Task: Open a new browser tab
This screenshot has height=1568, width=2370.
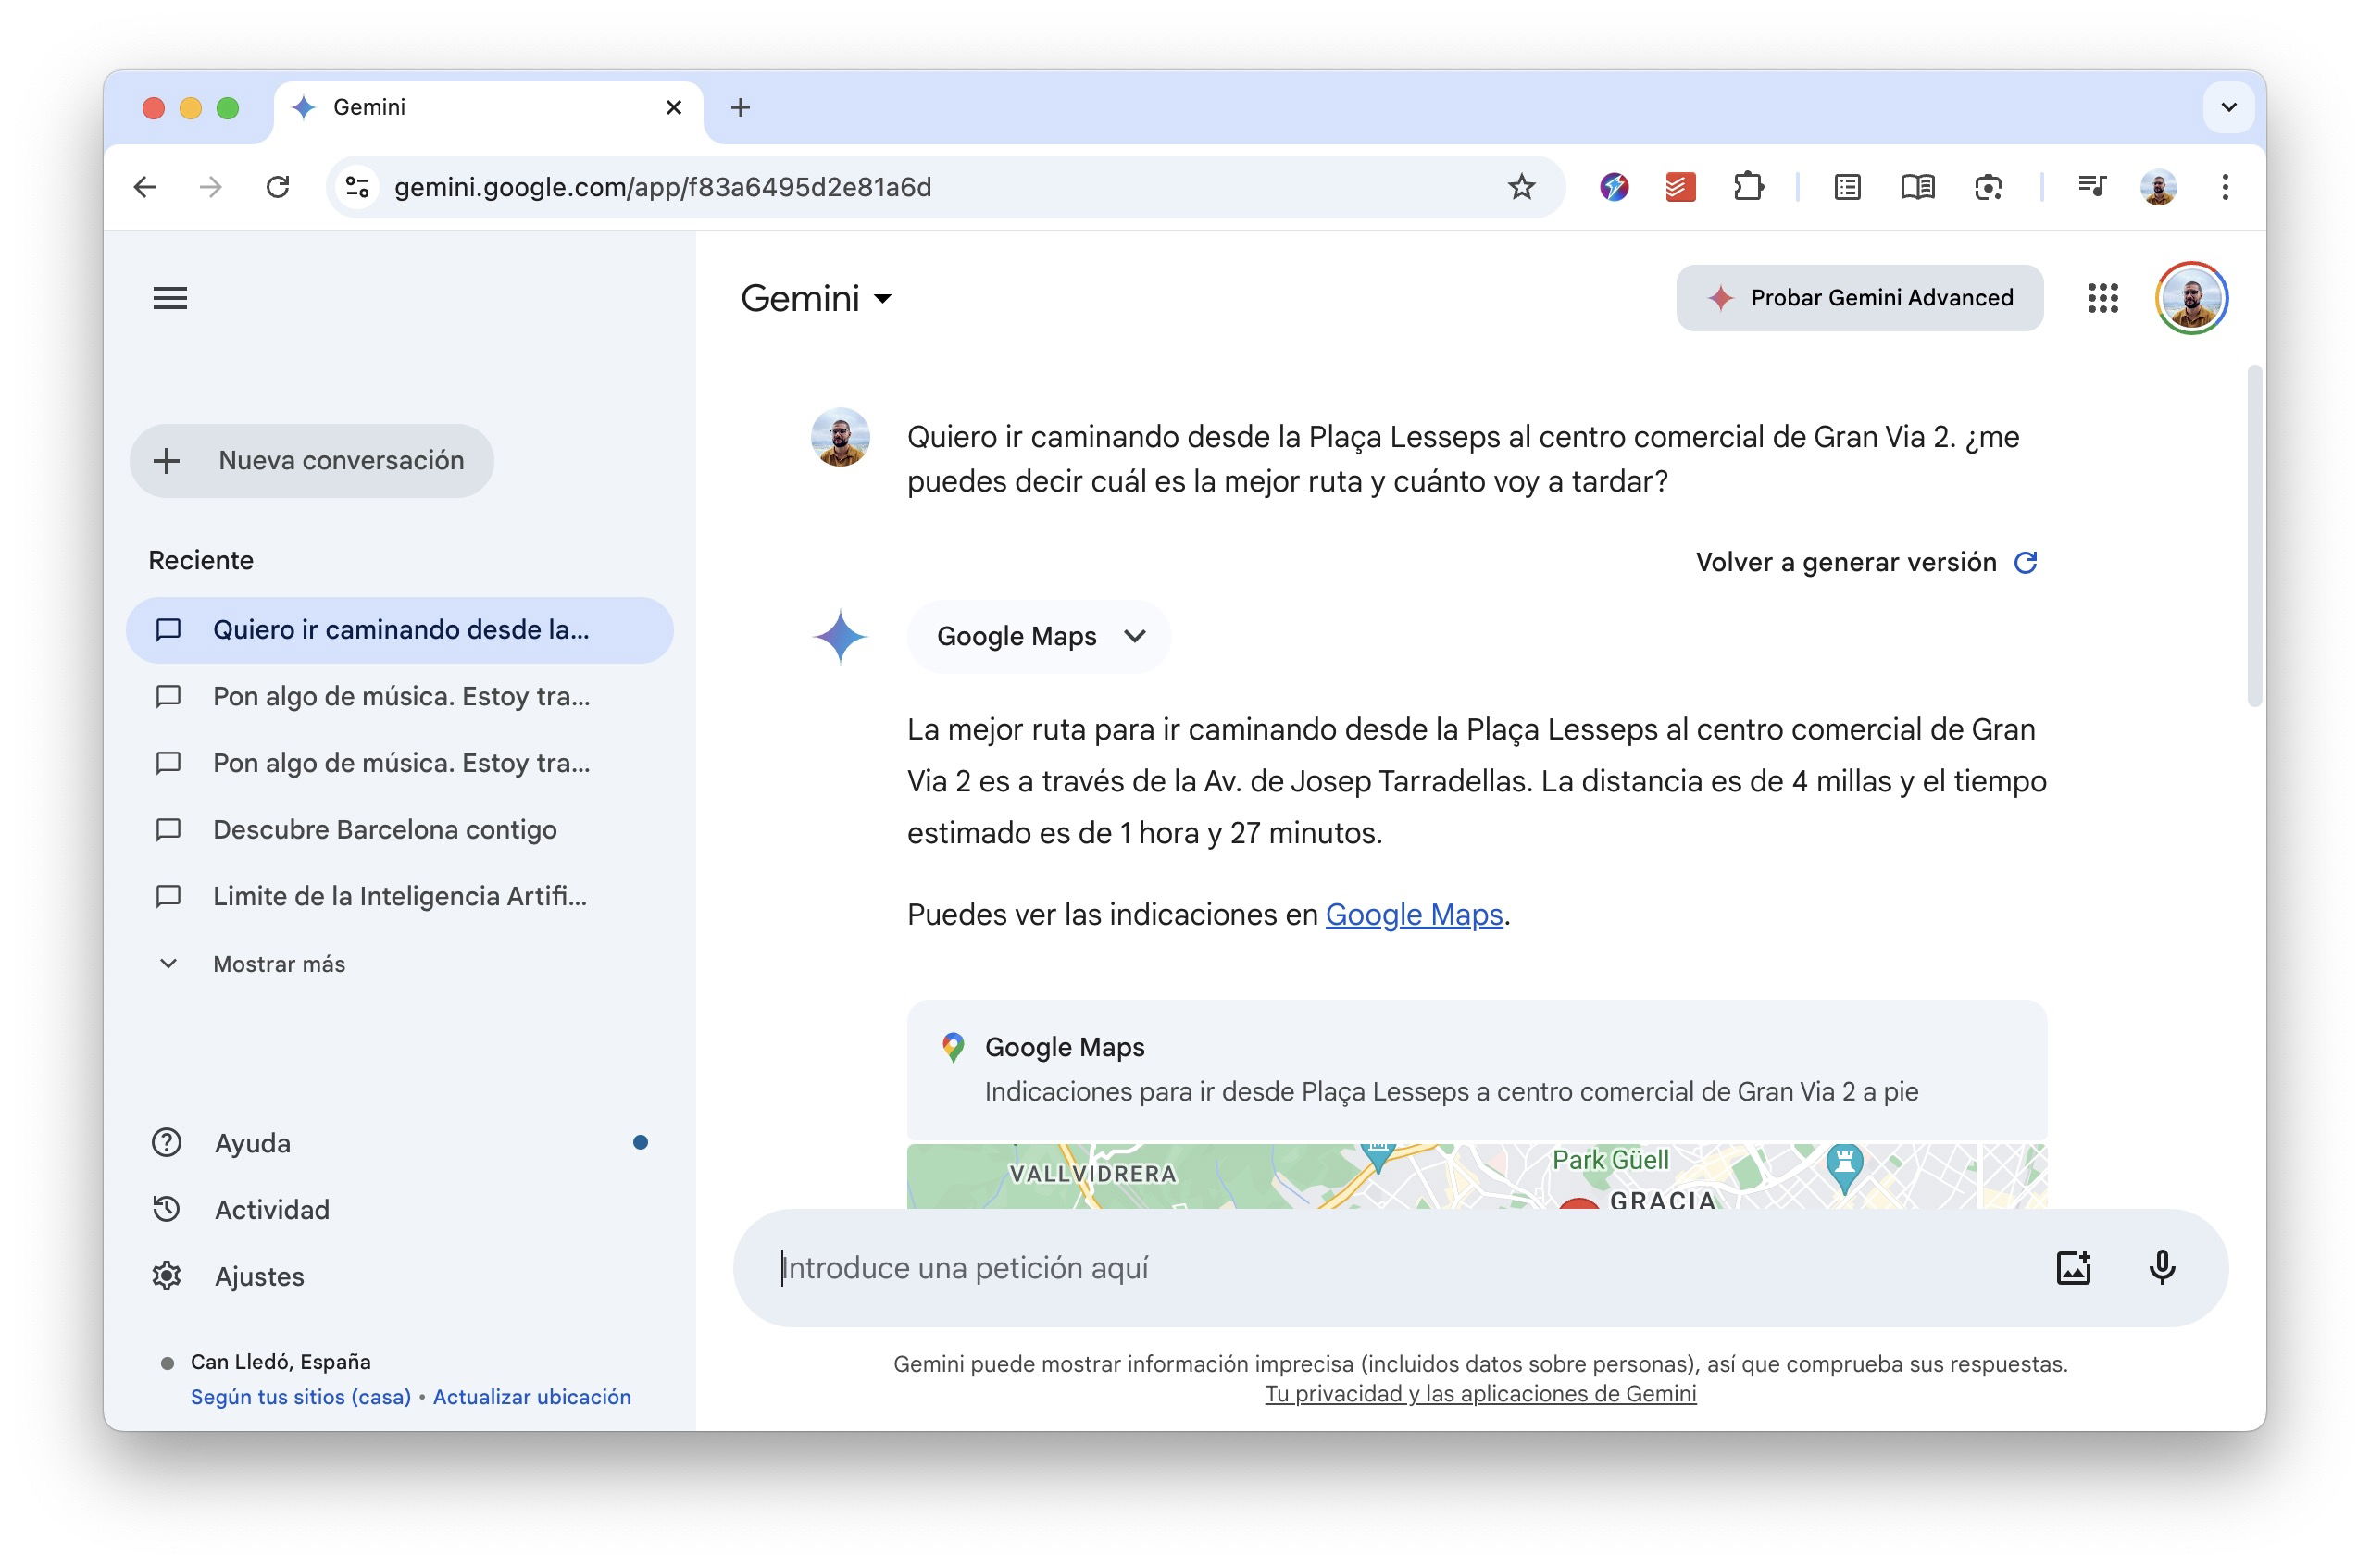Action: click(740, 108)
